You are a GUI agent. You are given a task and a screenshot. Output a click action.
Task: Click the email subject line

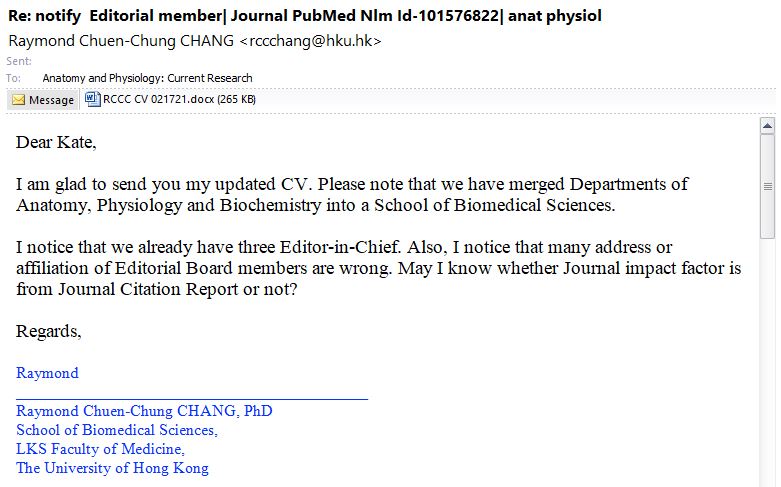click(x=305, y=16)
